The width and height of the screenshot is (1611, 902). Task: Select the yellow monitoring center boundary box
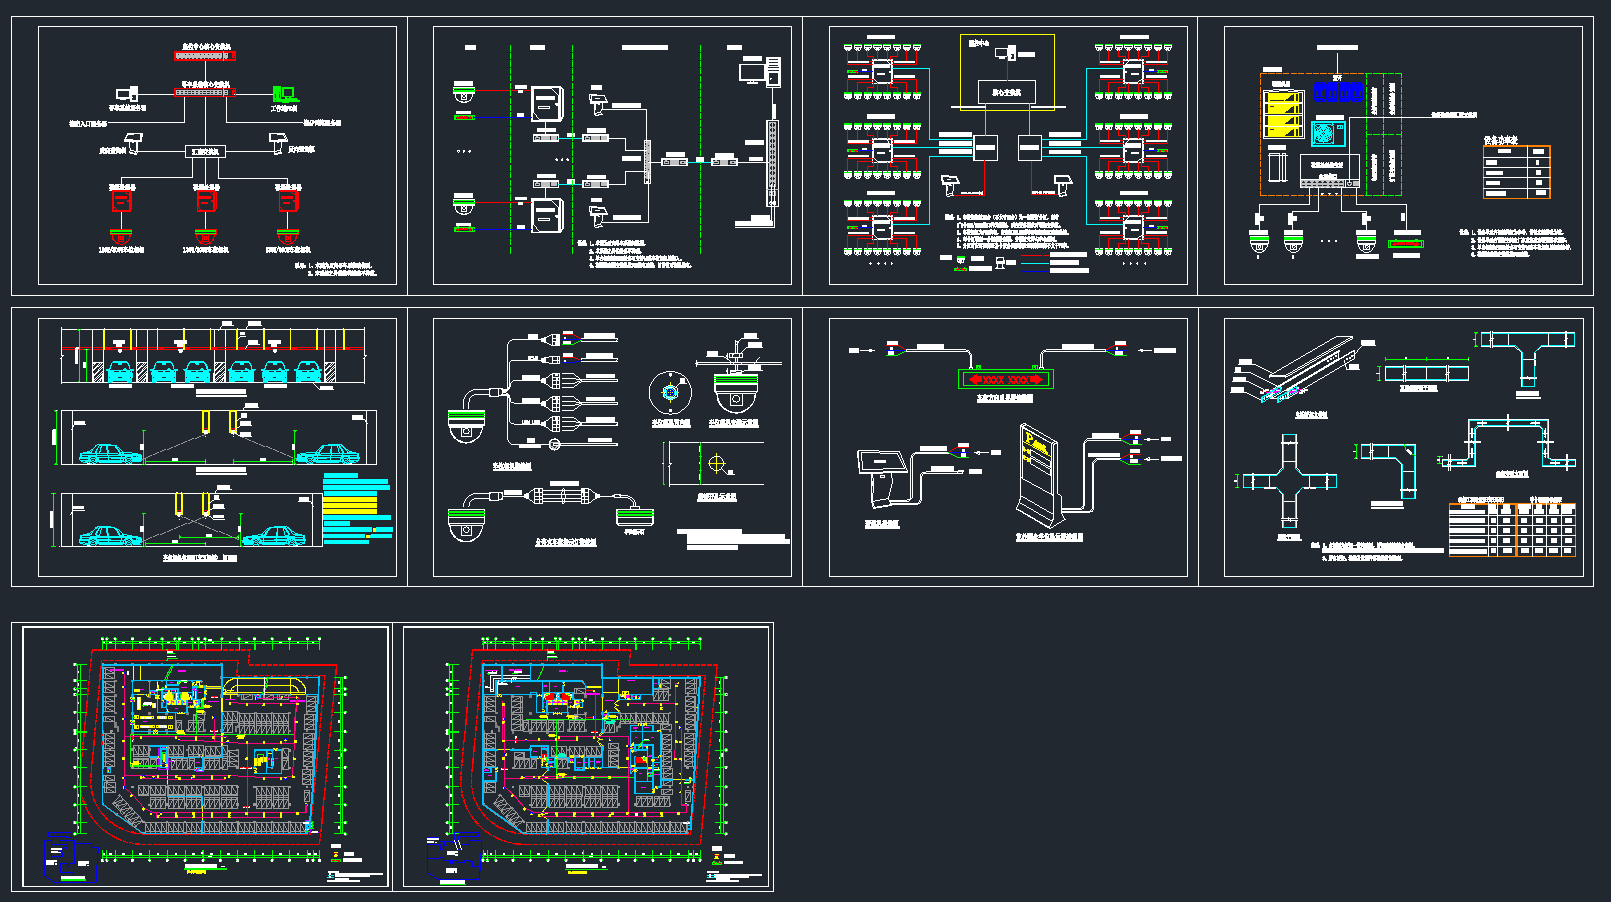pos(1007,72)
